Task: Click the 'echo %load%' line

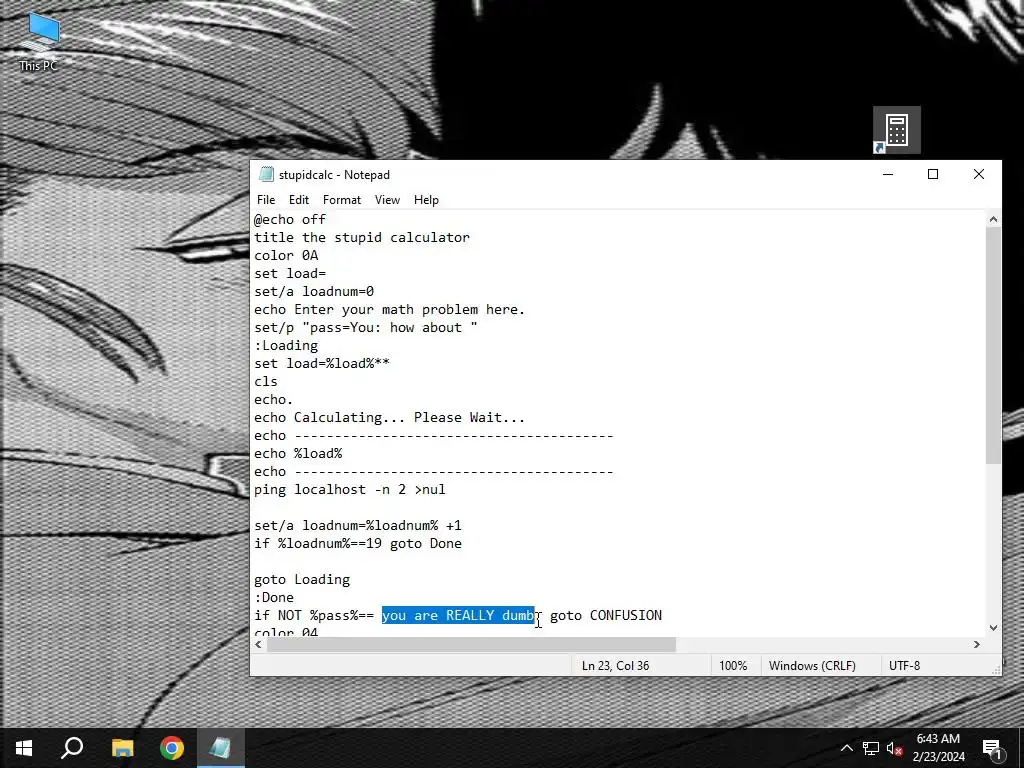Action: pyautogui.click(x=298, y=453)
